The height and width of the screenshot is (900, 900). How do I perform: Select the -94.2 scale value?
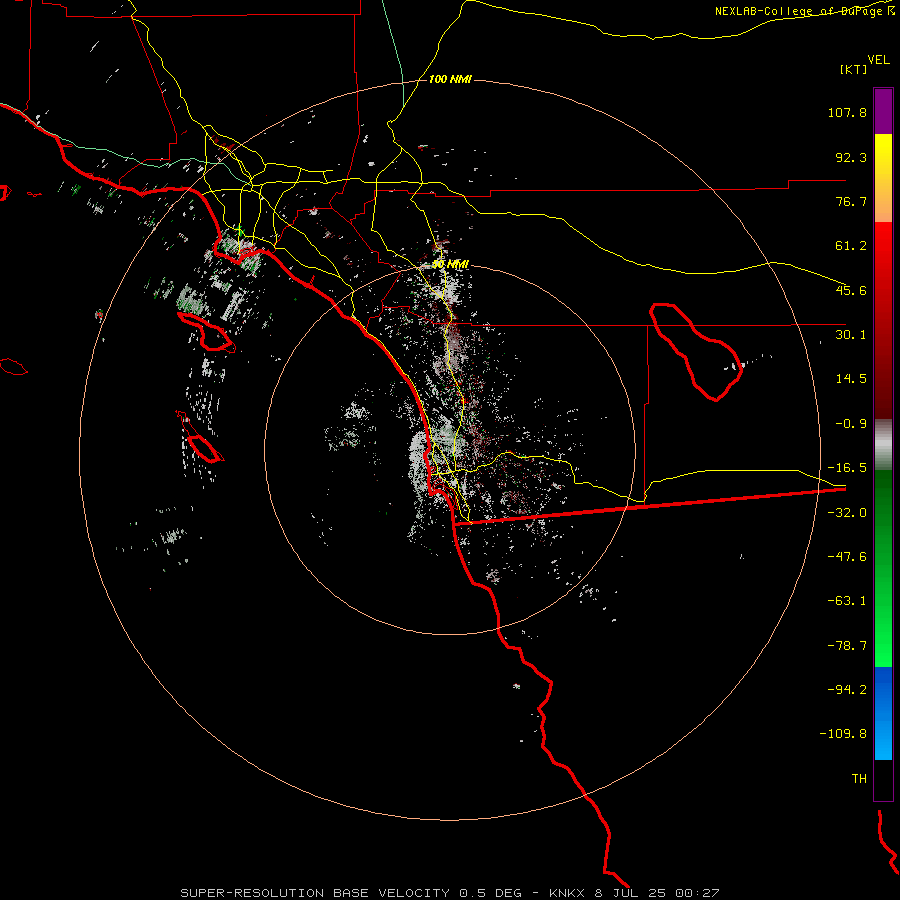847,689
